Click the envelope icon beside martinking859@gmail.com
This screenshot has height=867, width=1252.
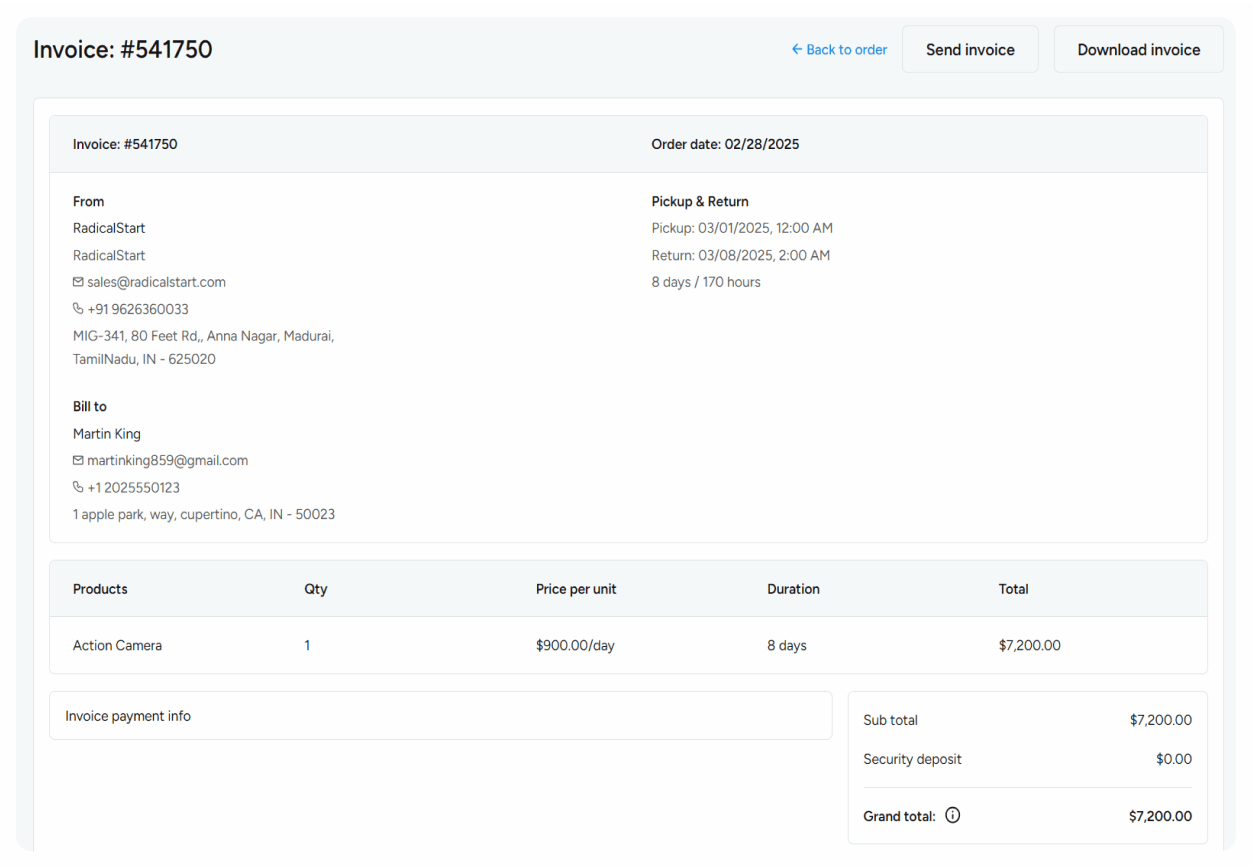(77, 460)
